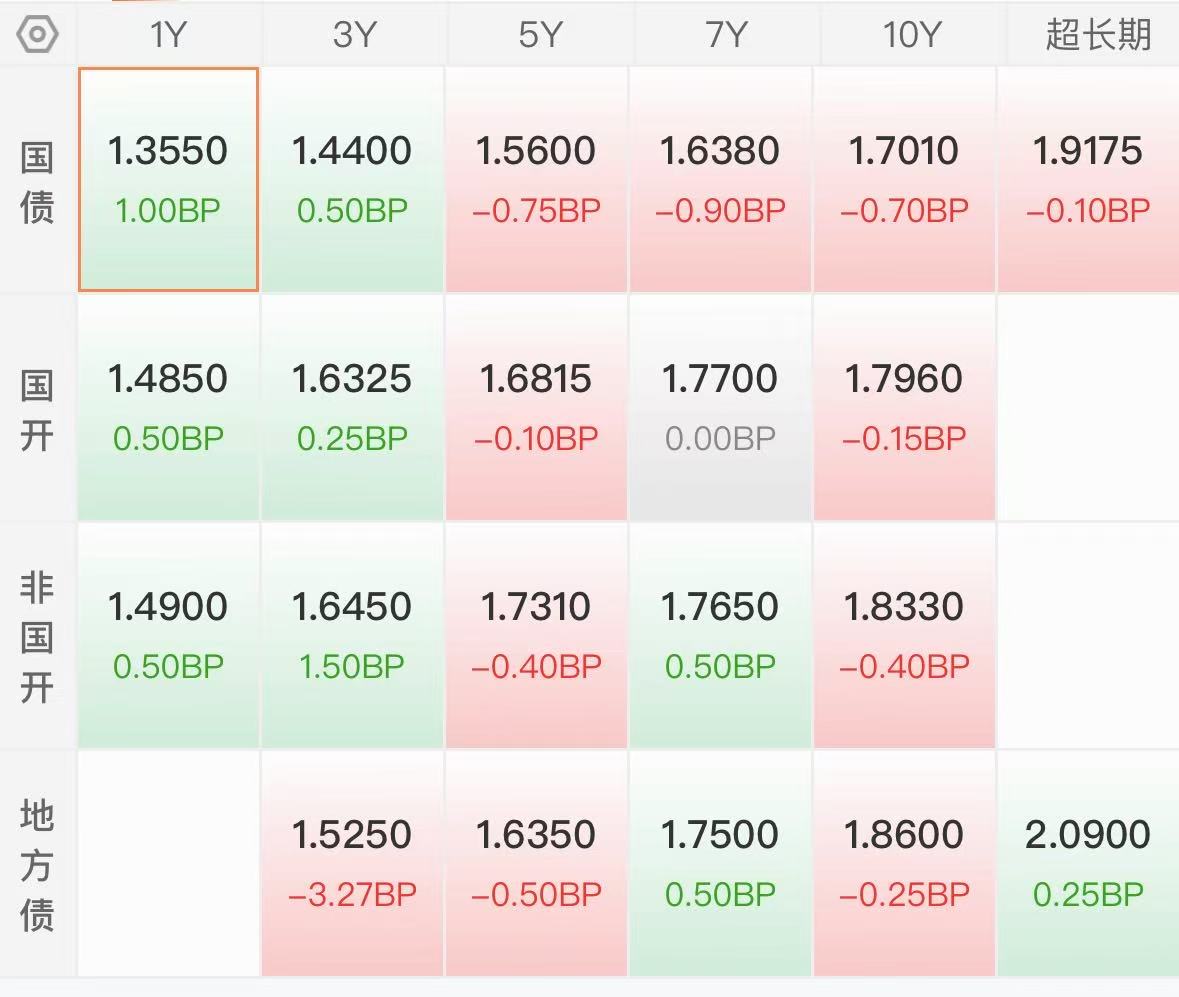1179x997 pixels.
Task: Select the 非国开 5Y cell showing 1.7310
Action: click(536, 635)
